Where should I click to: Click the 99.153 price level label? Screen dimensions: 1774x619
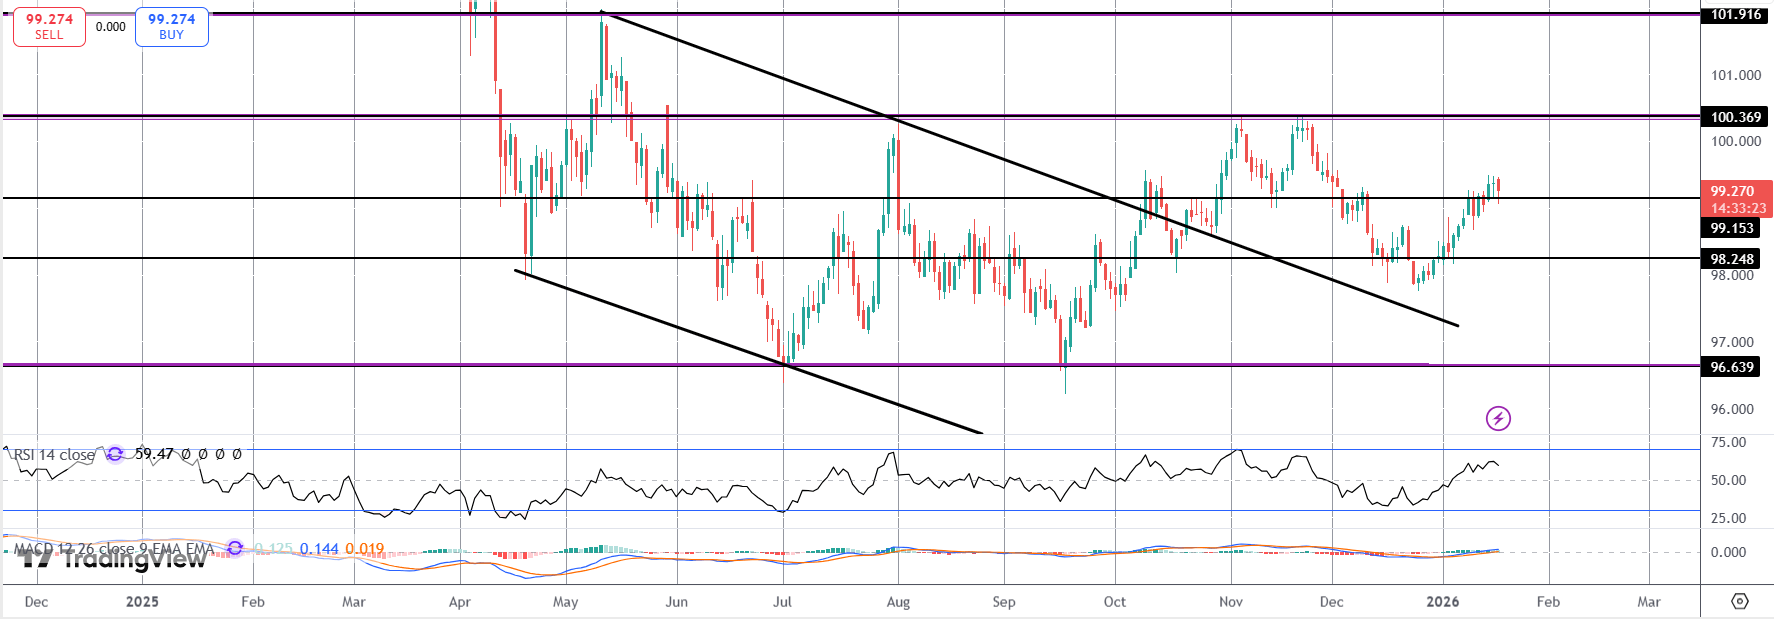[1731, 228]
